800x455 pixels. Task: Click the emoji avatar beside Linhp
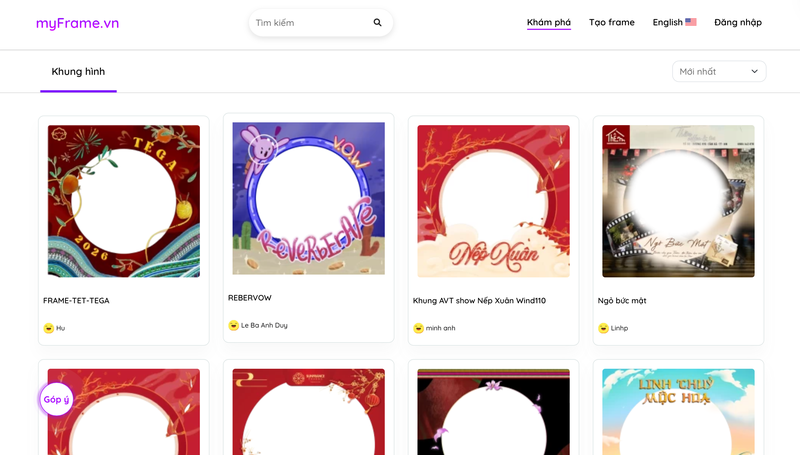[x=604, y=328]
